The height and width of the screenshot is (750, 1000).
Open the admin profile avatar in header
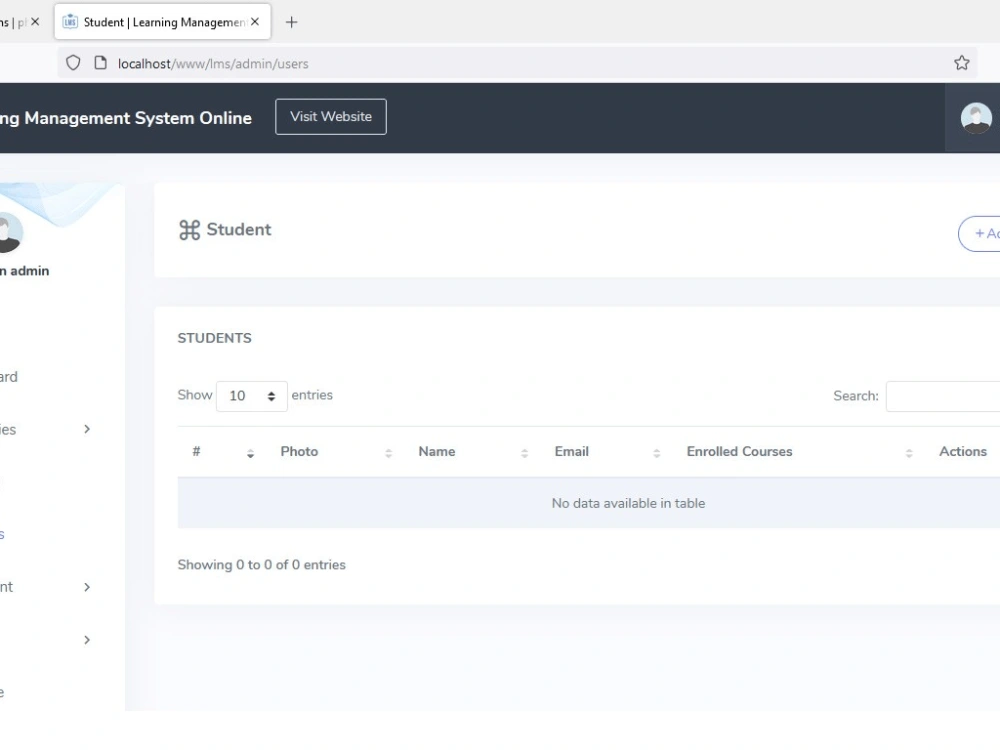pos(976,118)
